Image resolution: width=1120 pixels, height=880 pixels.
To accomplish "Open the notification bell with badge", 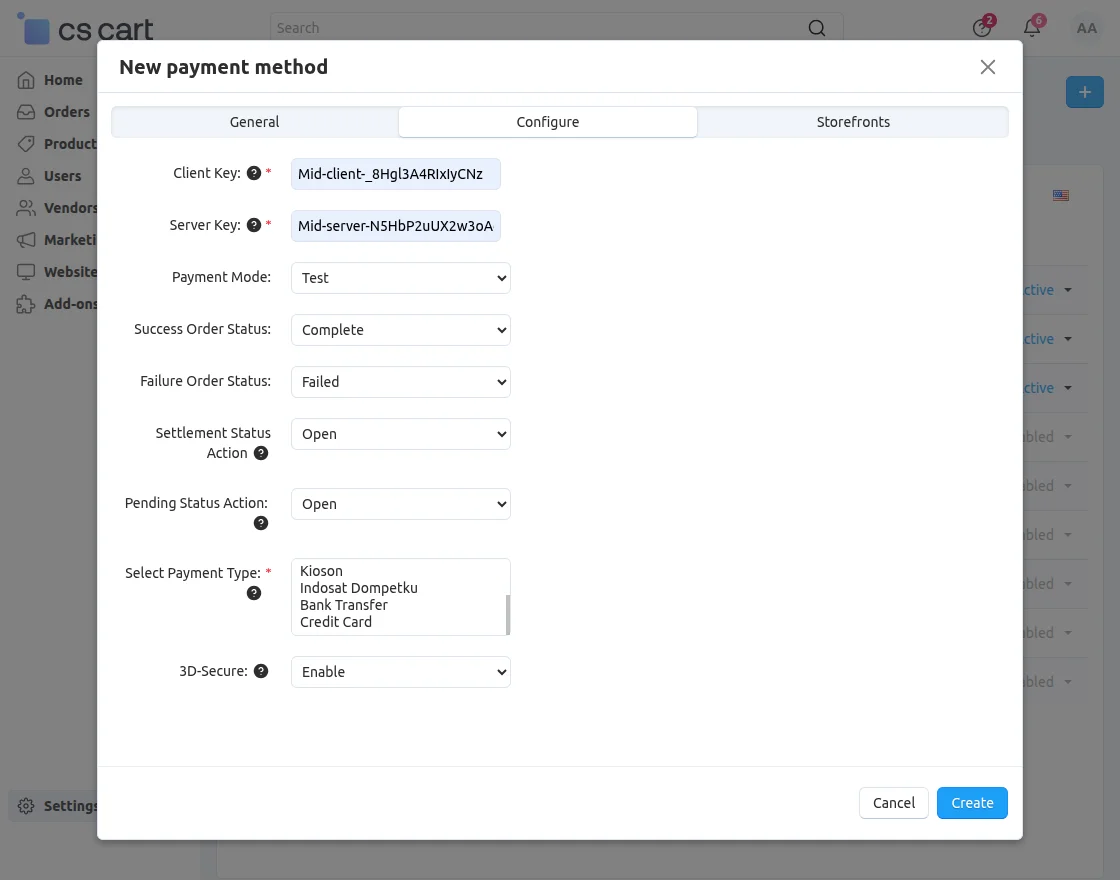I will (x=1032, y=27).
